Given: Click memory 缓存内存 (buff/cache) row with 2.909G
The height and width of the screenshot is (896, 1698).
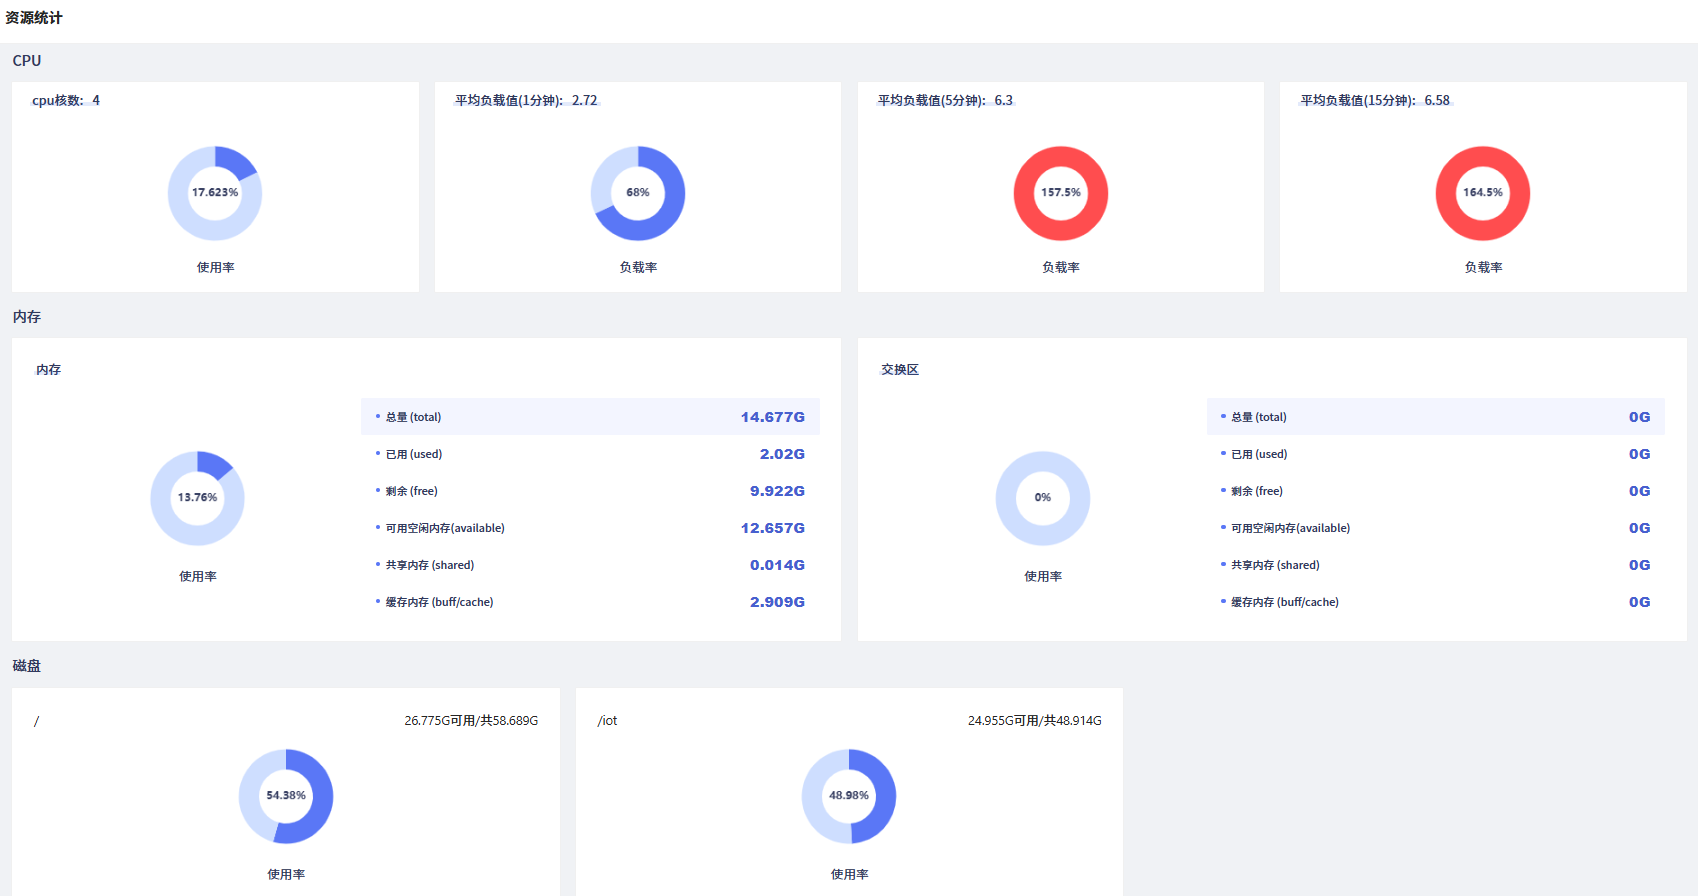Looking at the screenshot, I should pyautogui.click(x=590, y=602).
